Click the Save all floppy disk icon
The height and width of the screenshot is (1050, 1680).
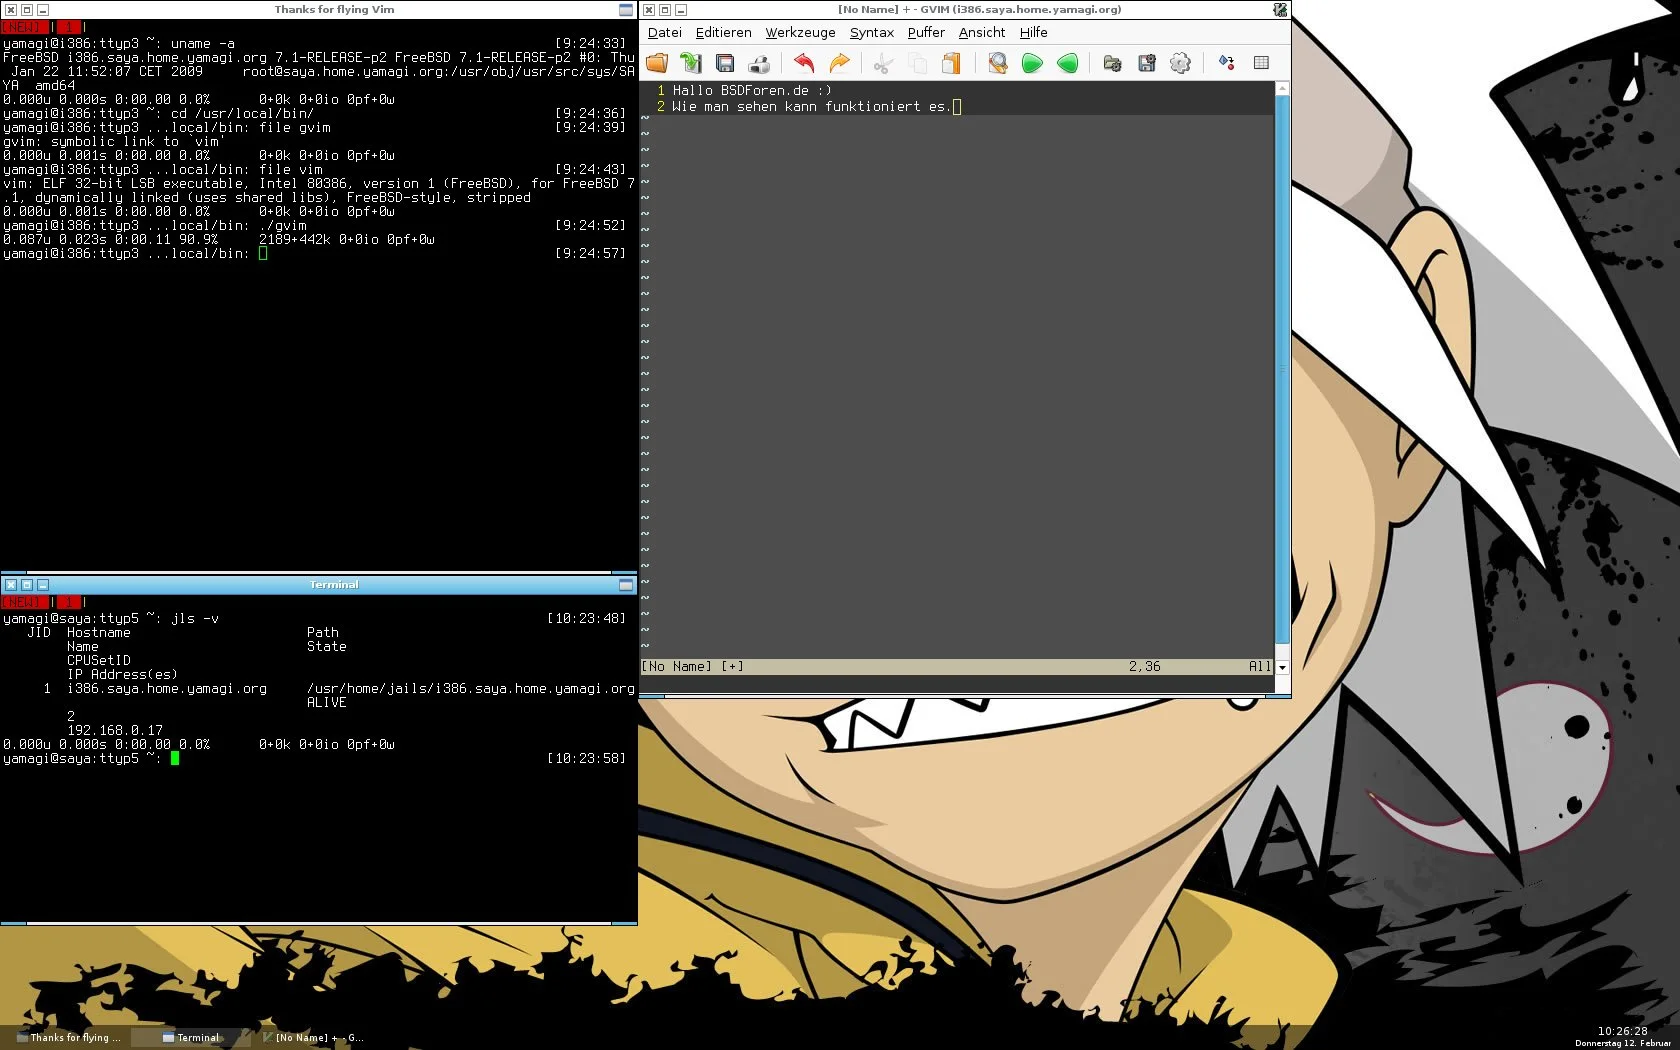tap(725, 63)
